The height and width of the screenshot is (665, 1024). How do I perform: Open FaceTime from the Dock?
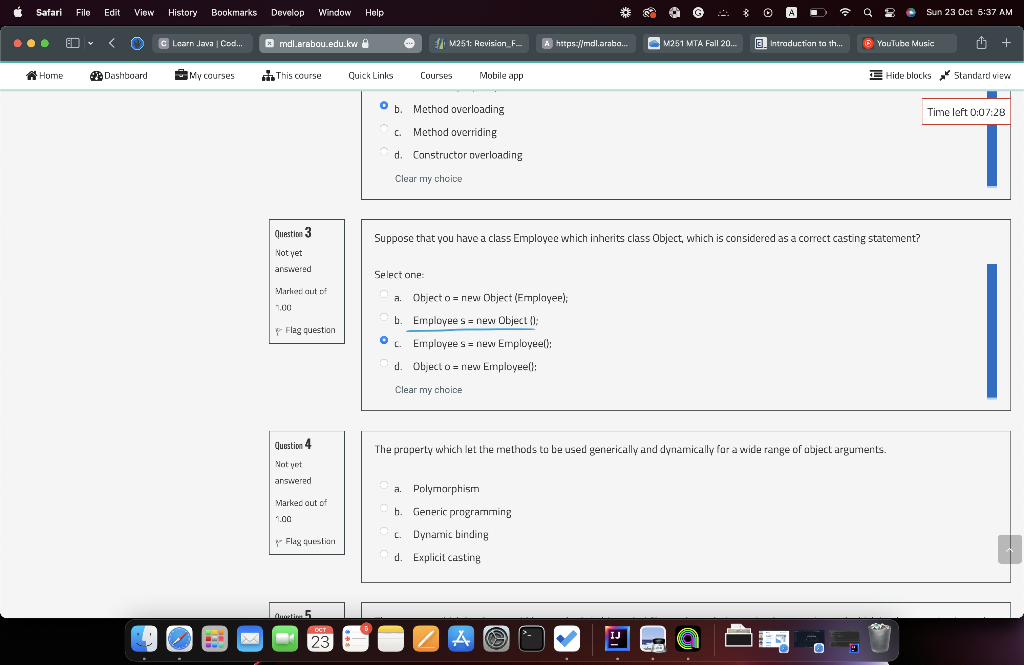285,639
